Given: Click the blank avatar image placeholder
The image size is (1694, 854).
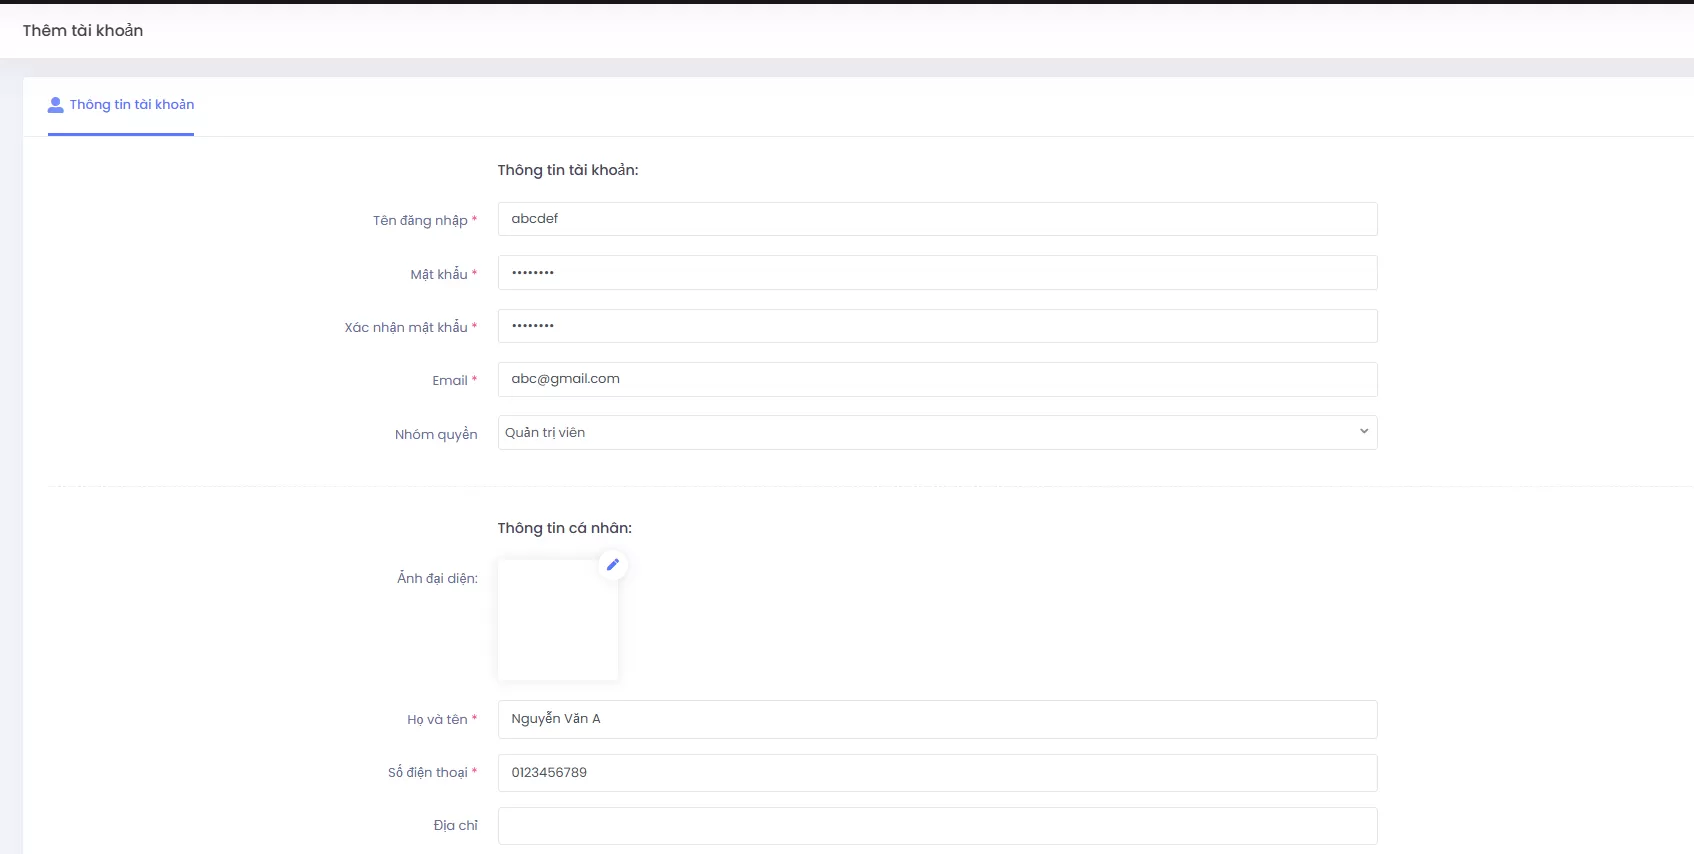Looking at the screenshot, I should [557, 621].
